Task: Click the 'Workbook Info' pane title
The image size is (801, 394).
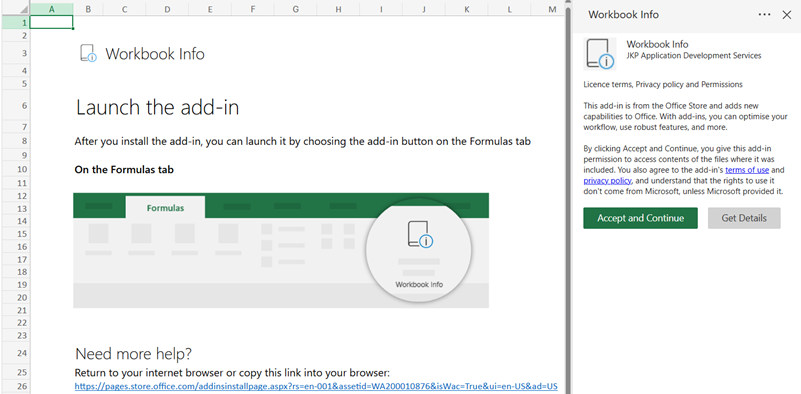Action: click(623, 15)
